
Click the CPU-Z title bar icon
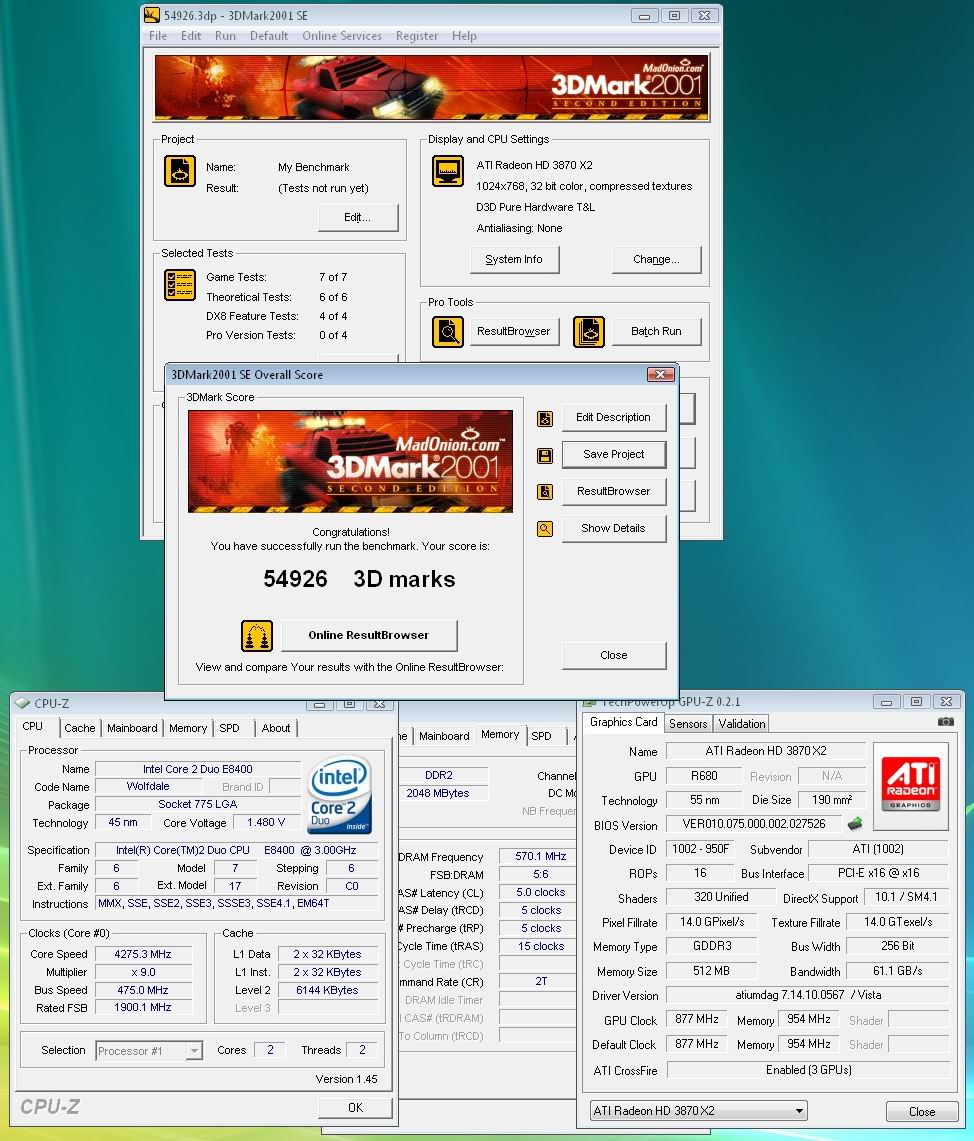tap(23, 703)
